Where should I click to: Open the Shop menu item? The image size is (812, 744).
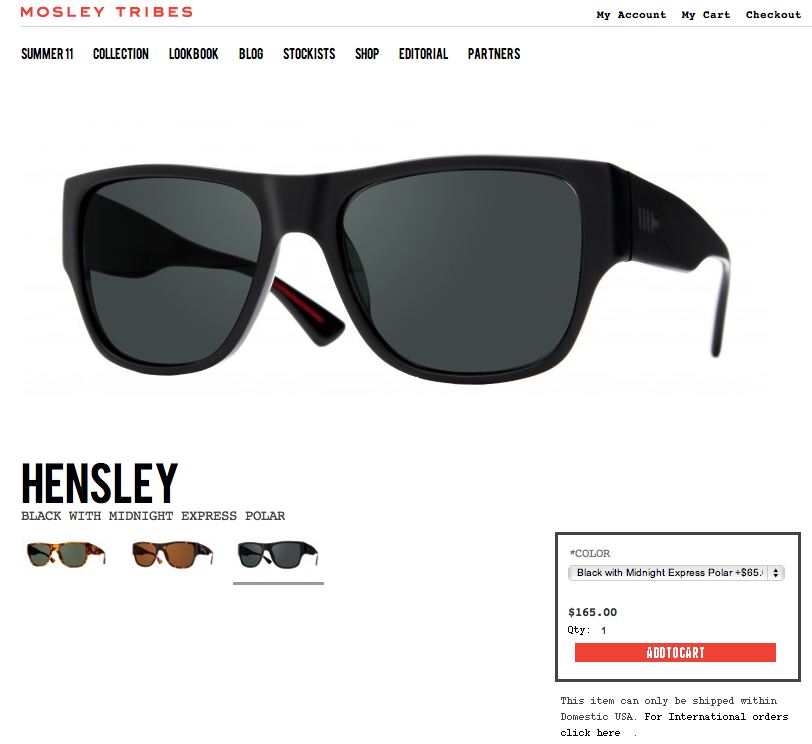[367, 54]
